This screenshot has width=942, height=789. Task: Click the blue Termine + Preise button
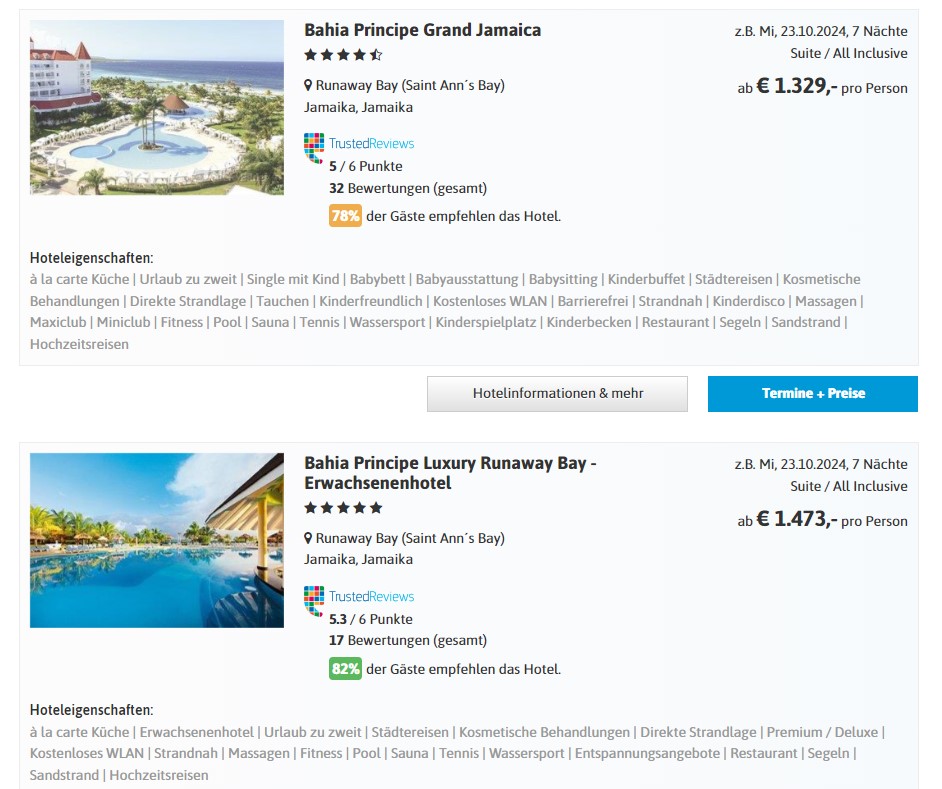click(813, 394)
